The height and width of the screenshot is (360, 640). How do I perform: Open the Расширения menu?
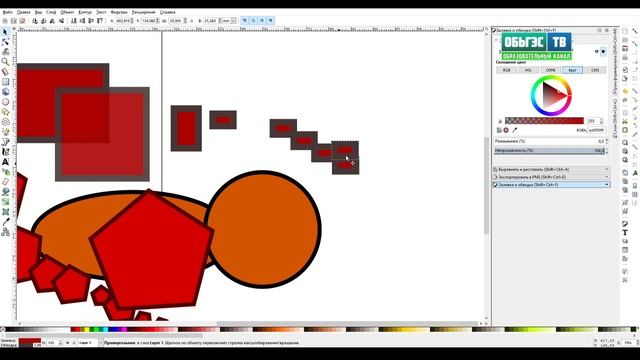143,12
